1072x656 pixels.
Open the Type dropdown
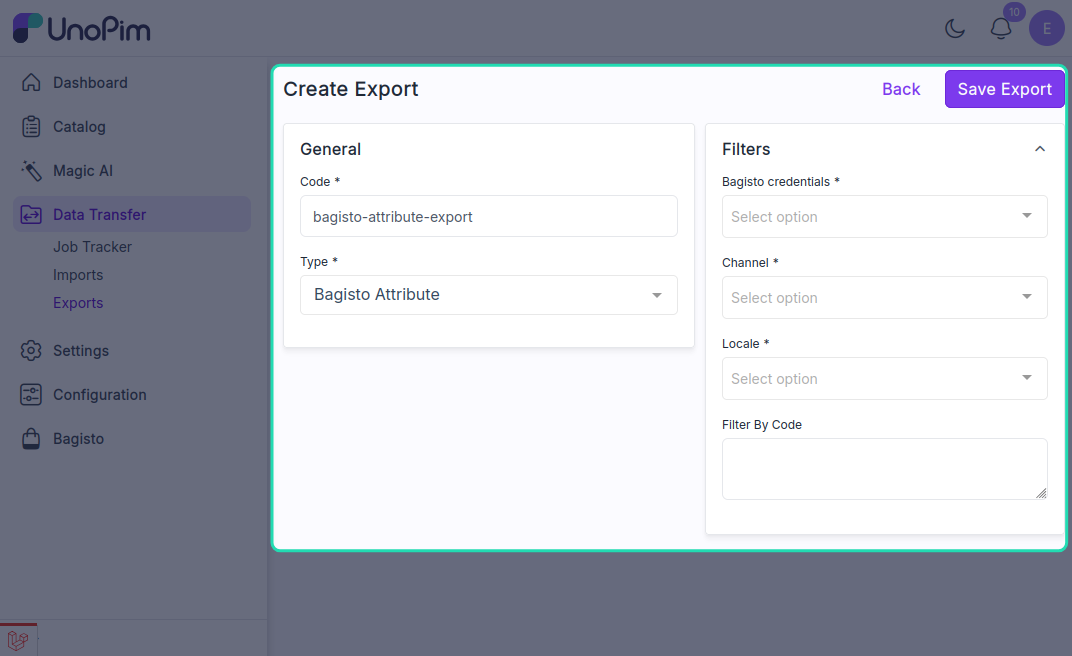[489, 295]
